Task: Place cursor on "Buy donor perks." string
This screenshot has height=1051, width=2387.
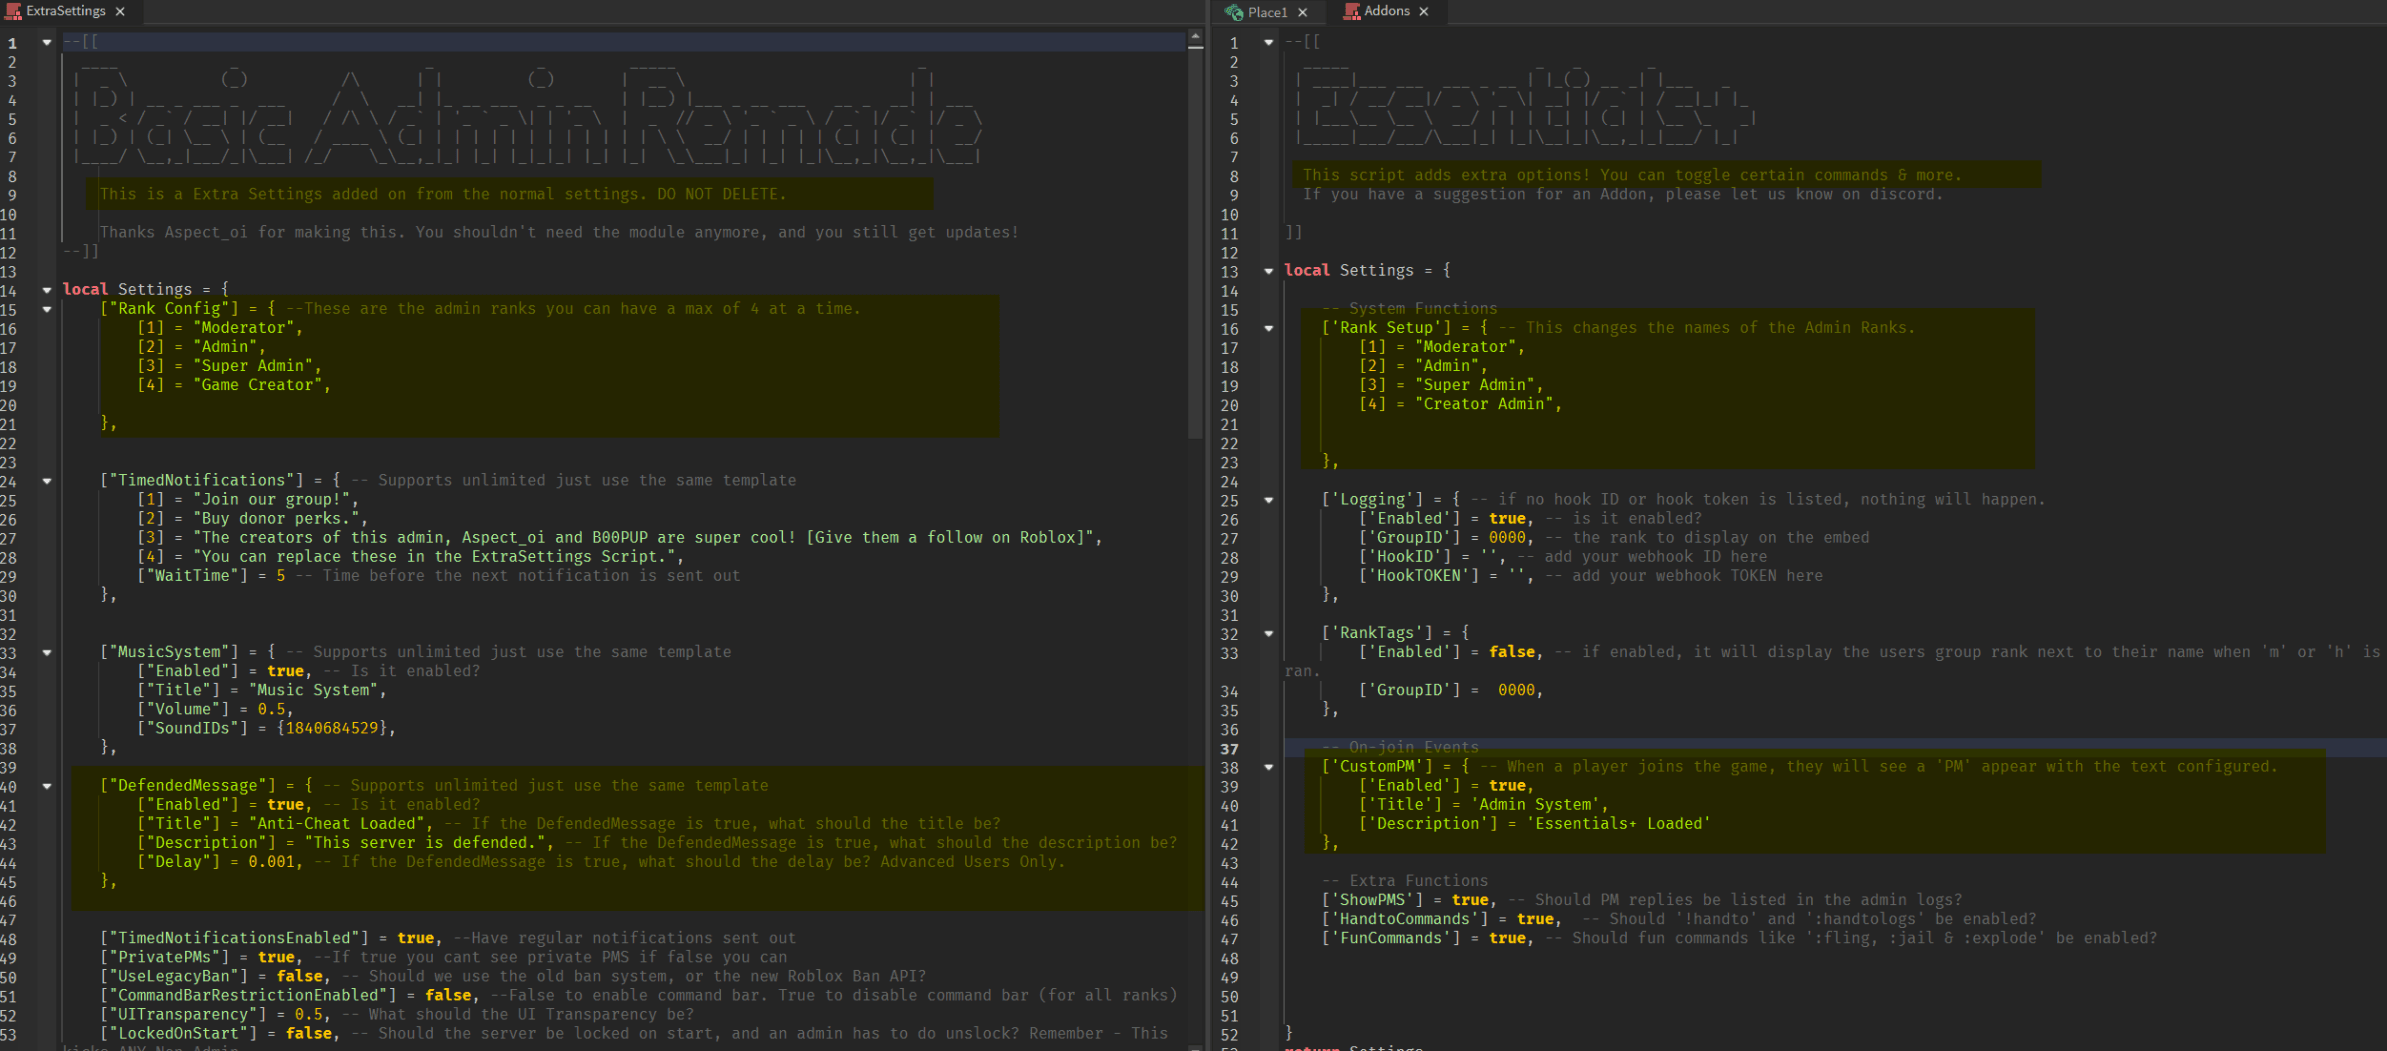Action: click(x=277, y=518)
